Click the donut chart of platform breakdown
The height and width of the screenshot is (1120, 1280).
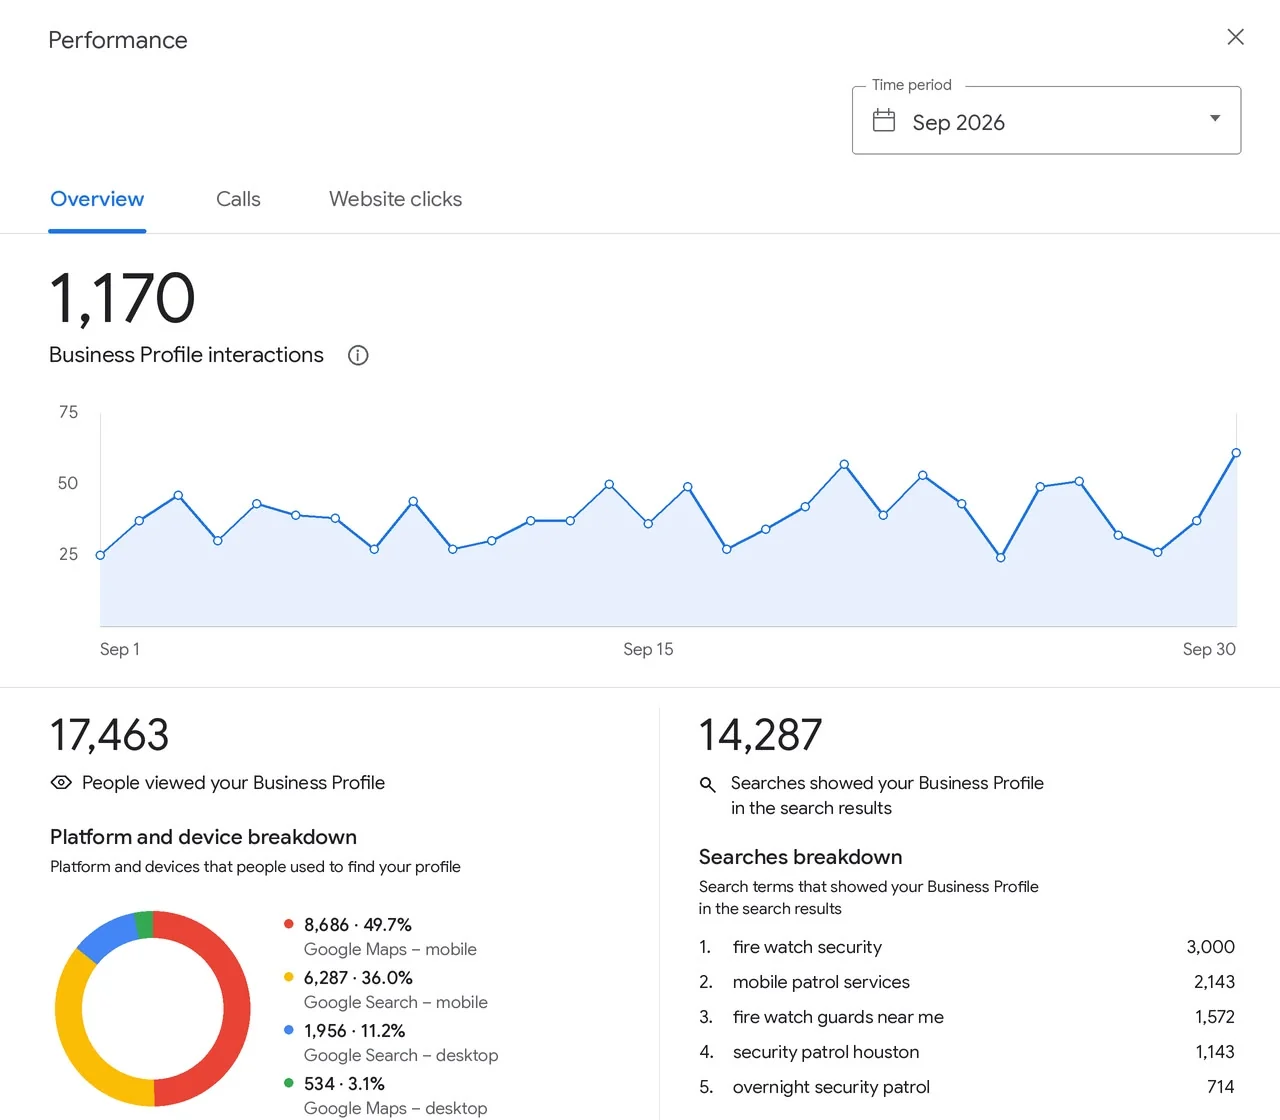point(153,1008)
